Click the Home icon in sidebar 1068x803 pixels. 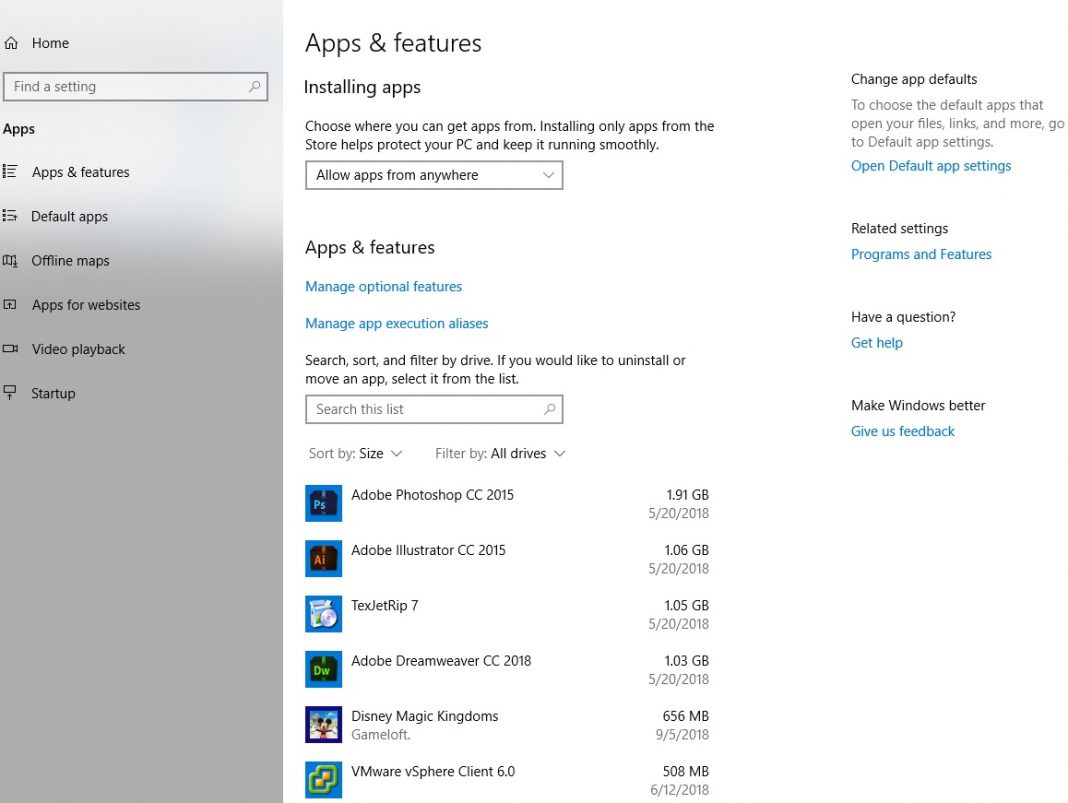[x=12, y=43]
